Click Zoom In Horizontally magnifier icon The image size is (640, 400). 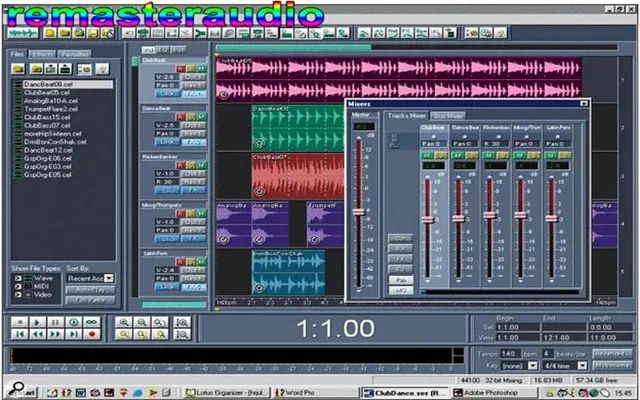[x=123, y=322]
